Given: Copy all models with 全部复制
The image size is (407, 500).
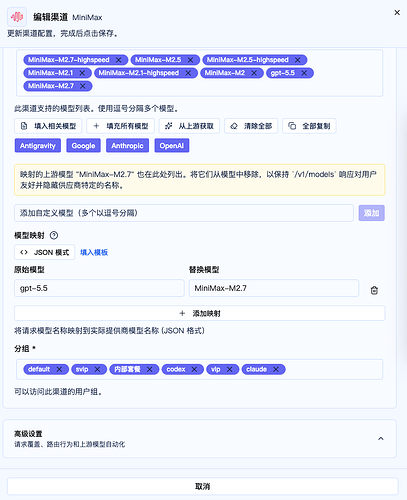Looking at the screenshot, I should coord(309,126).
